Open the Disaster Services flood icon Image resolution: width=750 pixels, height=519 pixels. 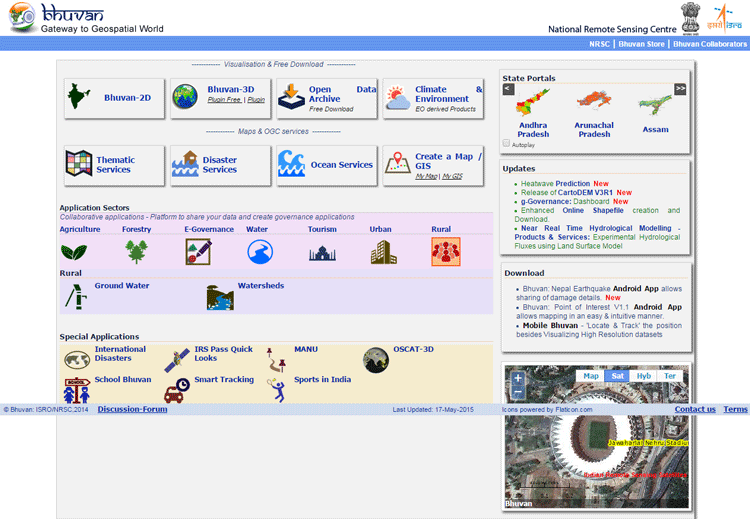click(x=185, y=164)
